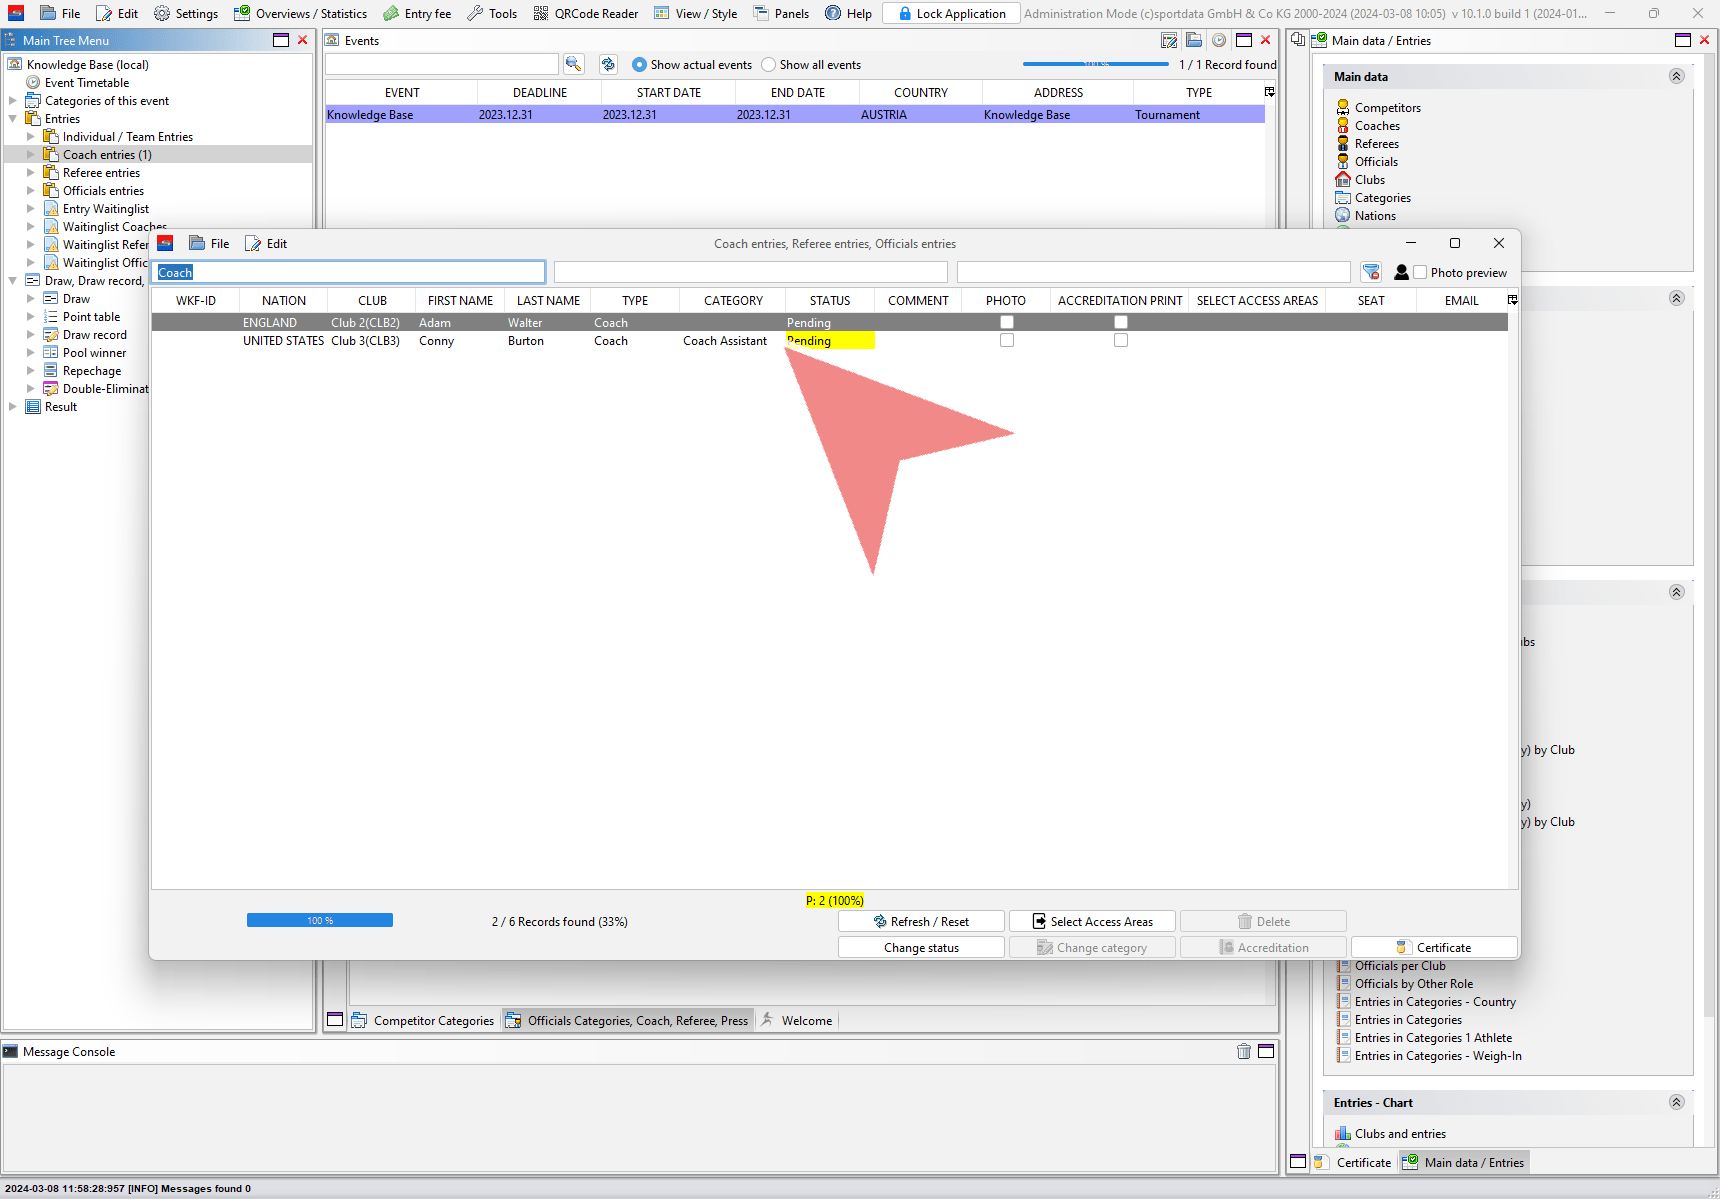The height and width of the screenshot is (1200, 1720).
Task: Click the Refresh / Reset button
Action: coord(921,922)
